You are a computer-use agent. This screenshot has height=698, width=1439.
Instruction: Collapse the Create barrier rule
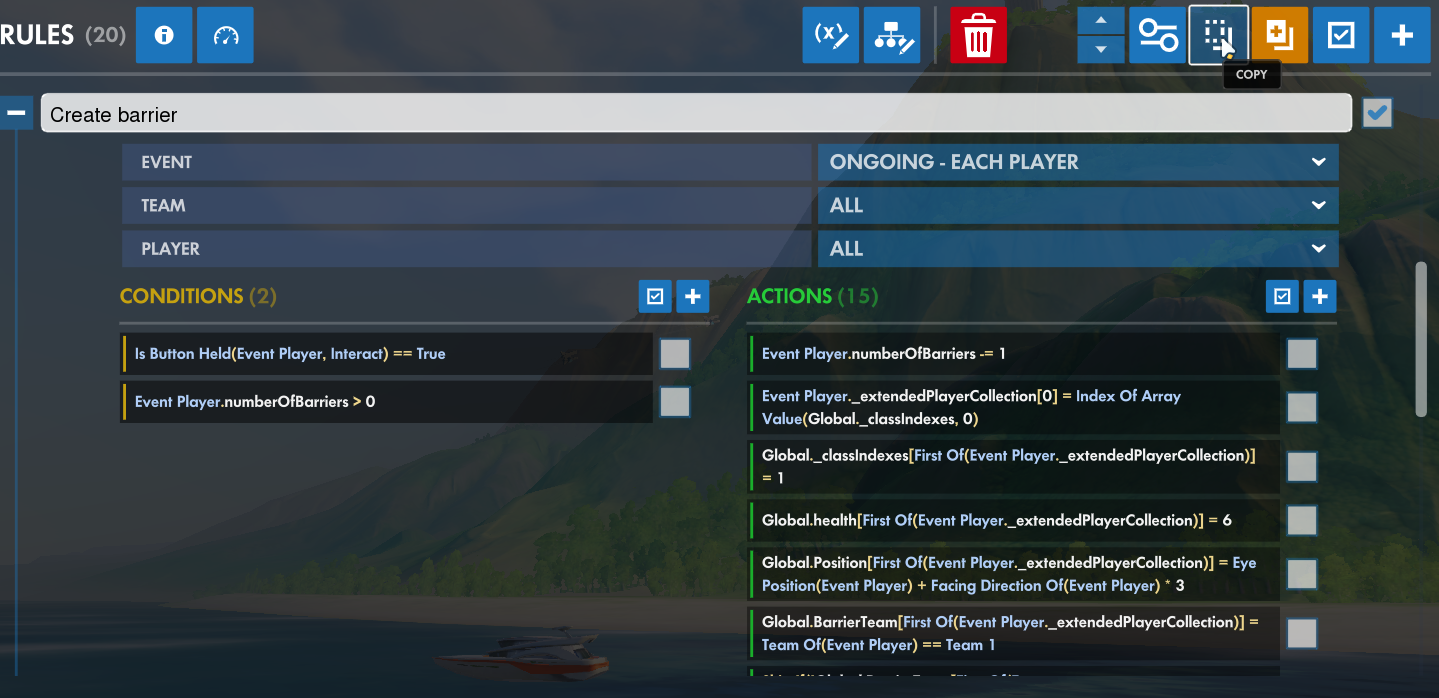pos(17,113)
